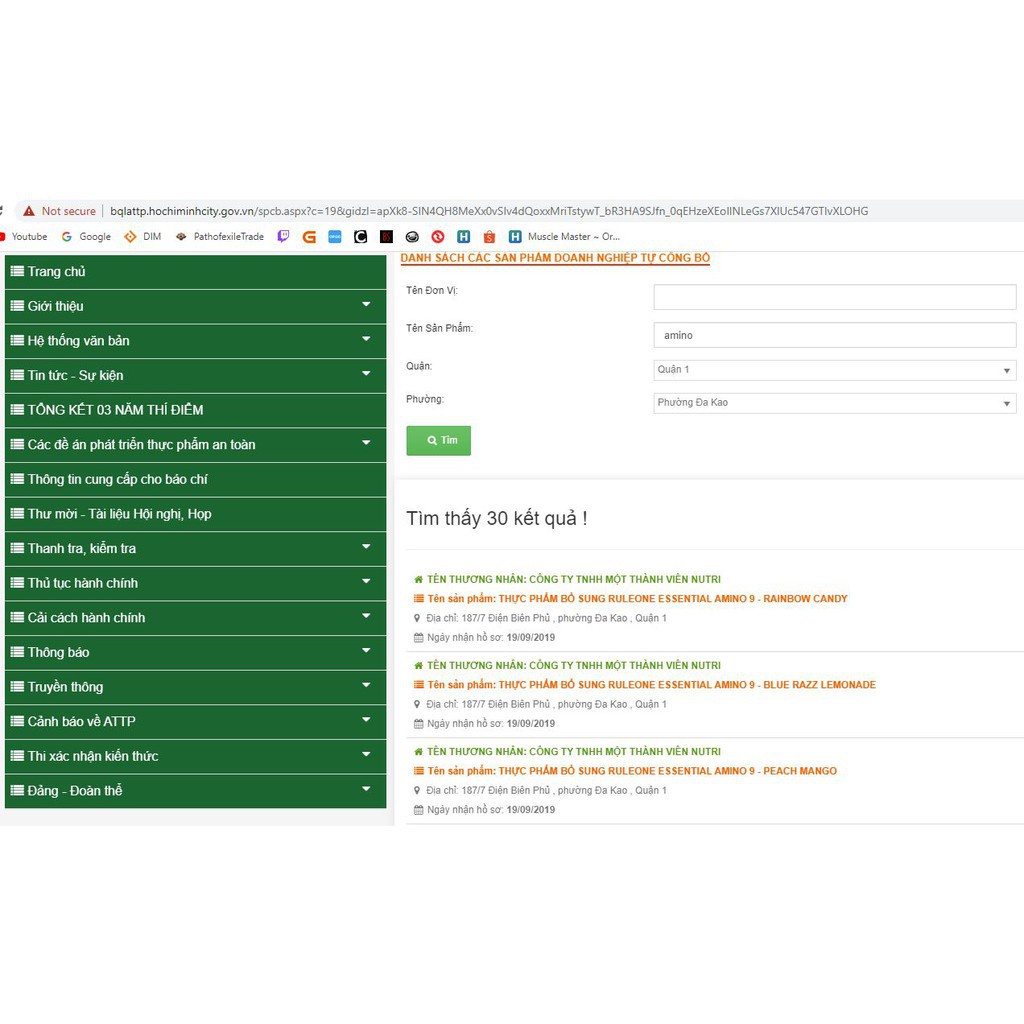The width and height of the screenshot is (1024, 1024).
Task: Expand the Giới thiệu menu arrow
Action: (366, 305)
